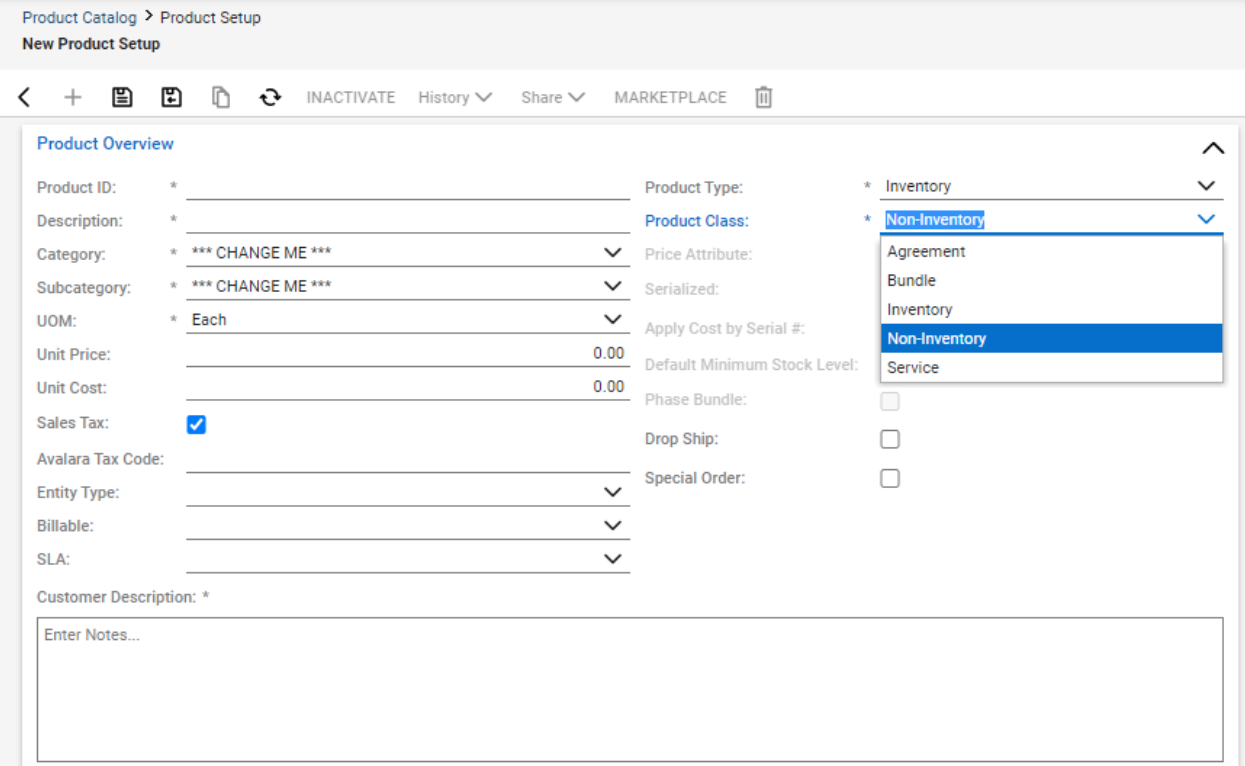
Task: Click the Copy record icon
Action: [x=221, y=97]
